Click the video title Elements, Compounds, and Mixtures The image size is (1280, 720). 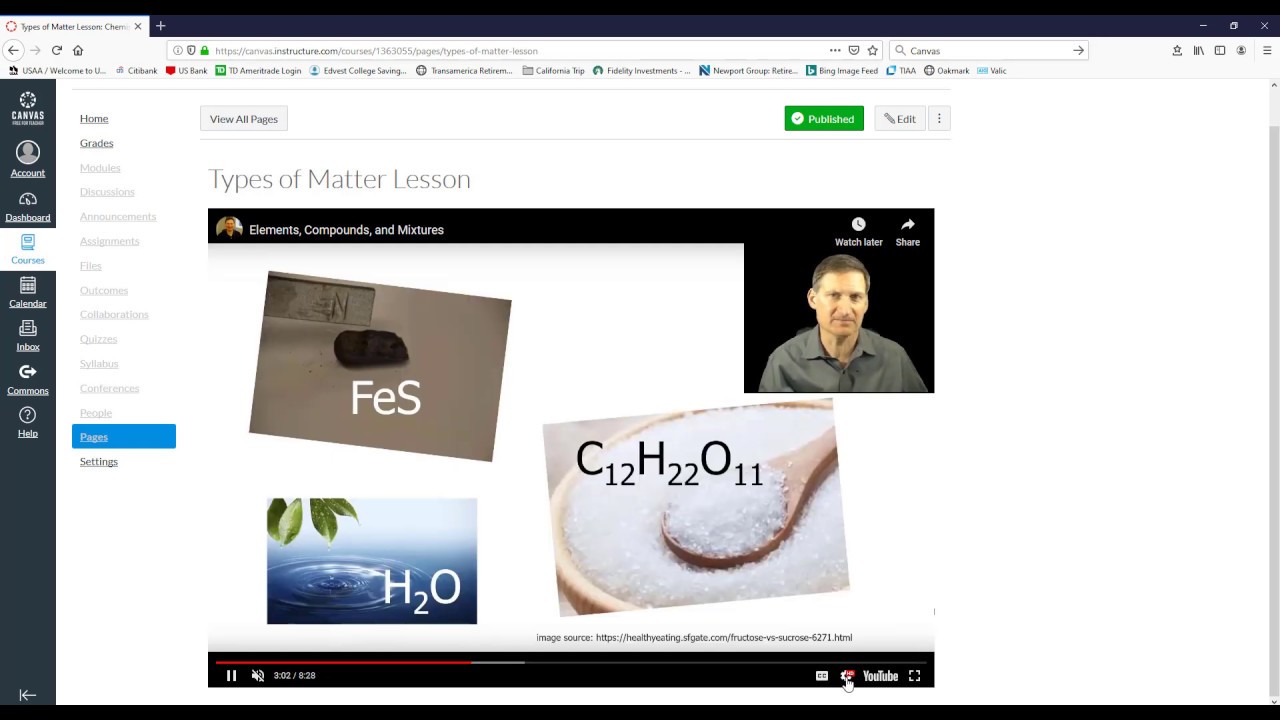coord(346,230)
